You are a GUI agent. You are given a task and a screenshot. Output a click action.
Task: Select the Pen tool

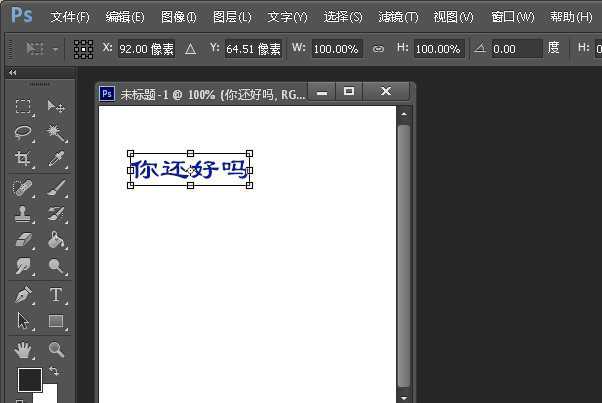(x=24, y=295)
